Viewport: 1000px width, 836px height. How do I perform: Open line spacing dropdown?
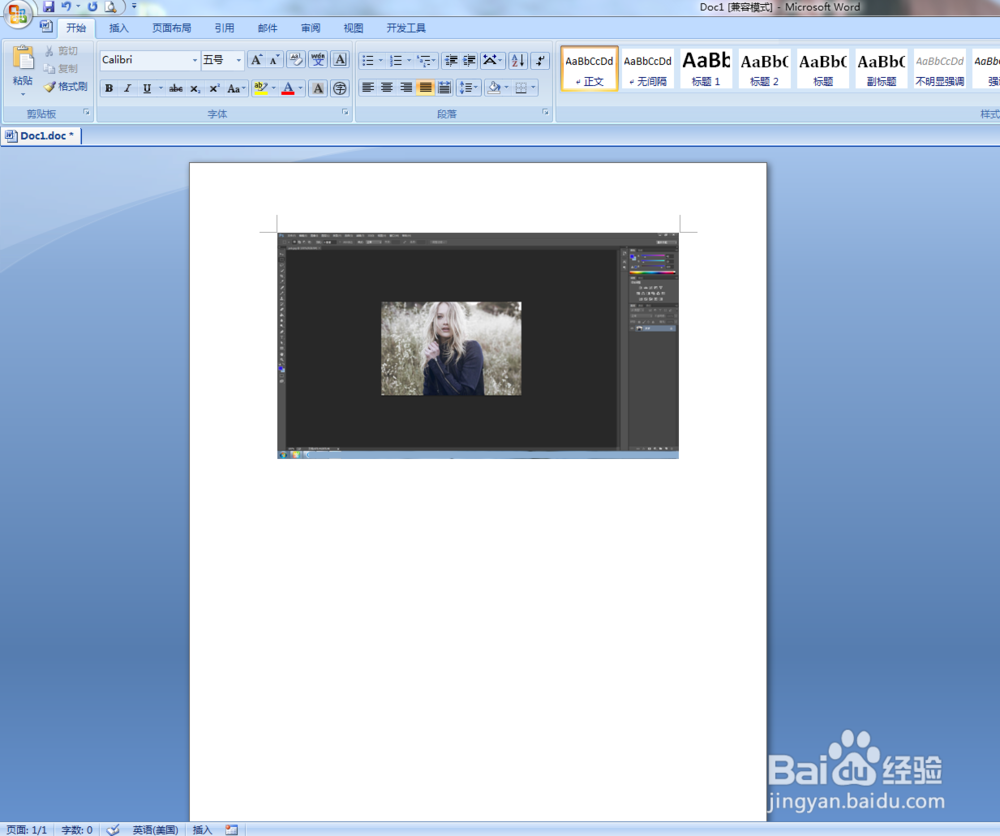pos(469,88)
